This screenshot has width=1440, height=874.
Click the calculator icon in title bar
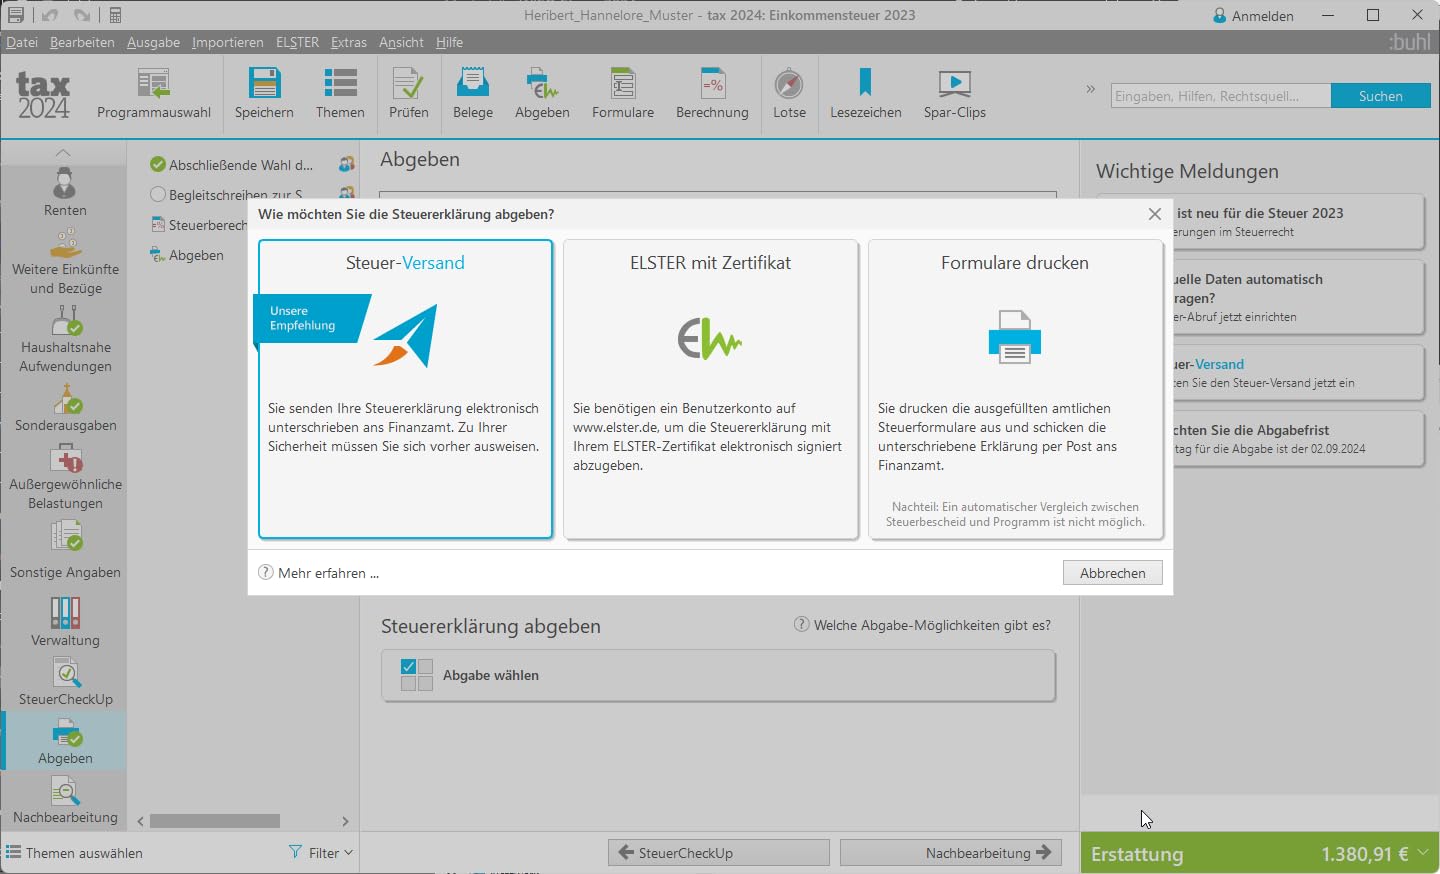coord(115,15)
